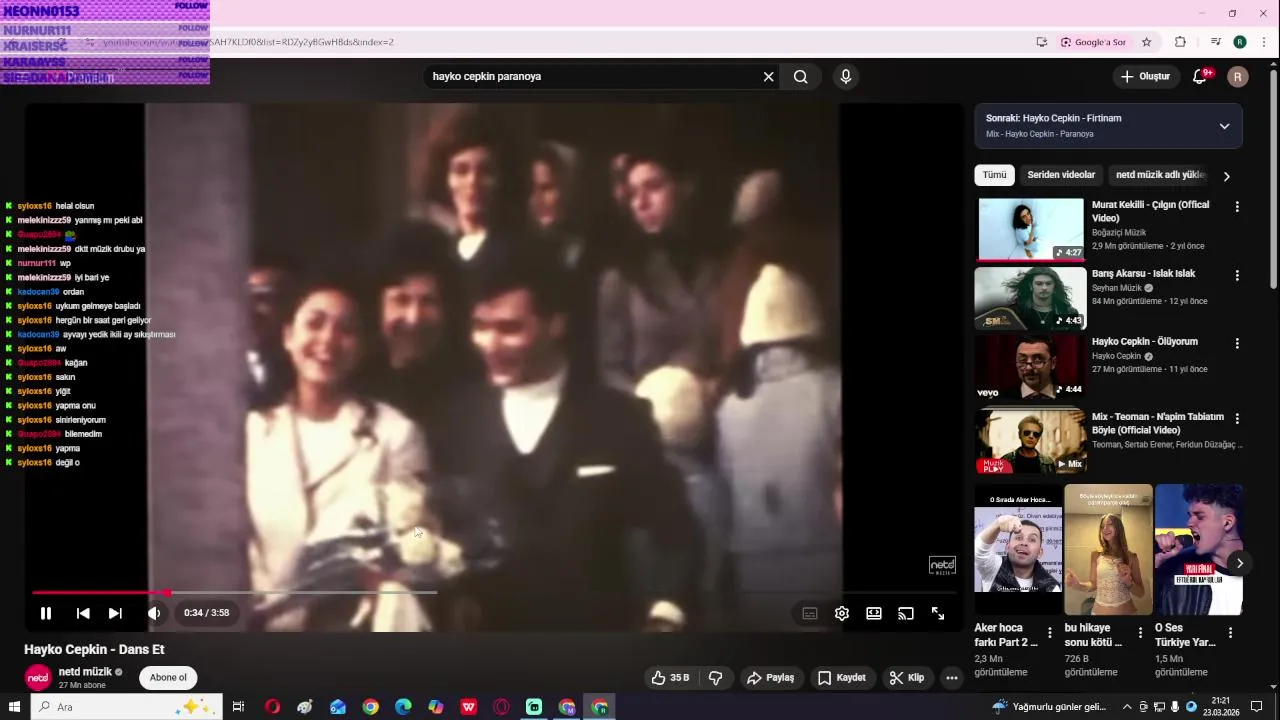Start voice search with microphone

coord(846,76)
